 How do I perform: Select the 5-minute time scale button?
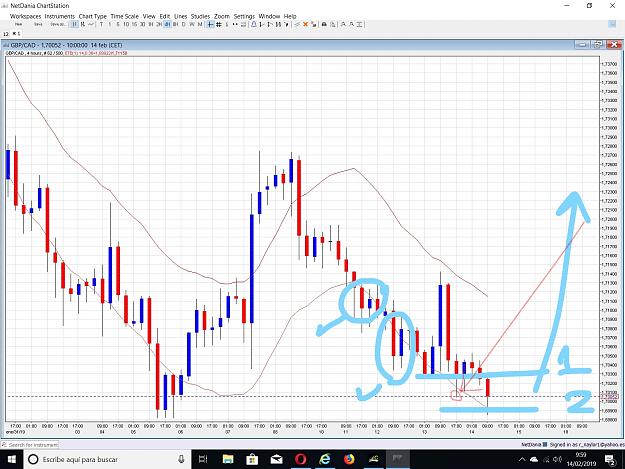(x=118, y=24)
